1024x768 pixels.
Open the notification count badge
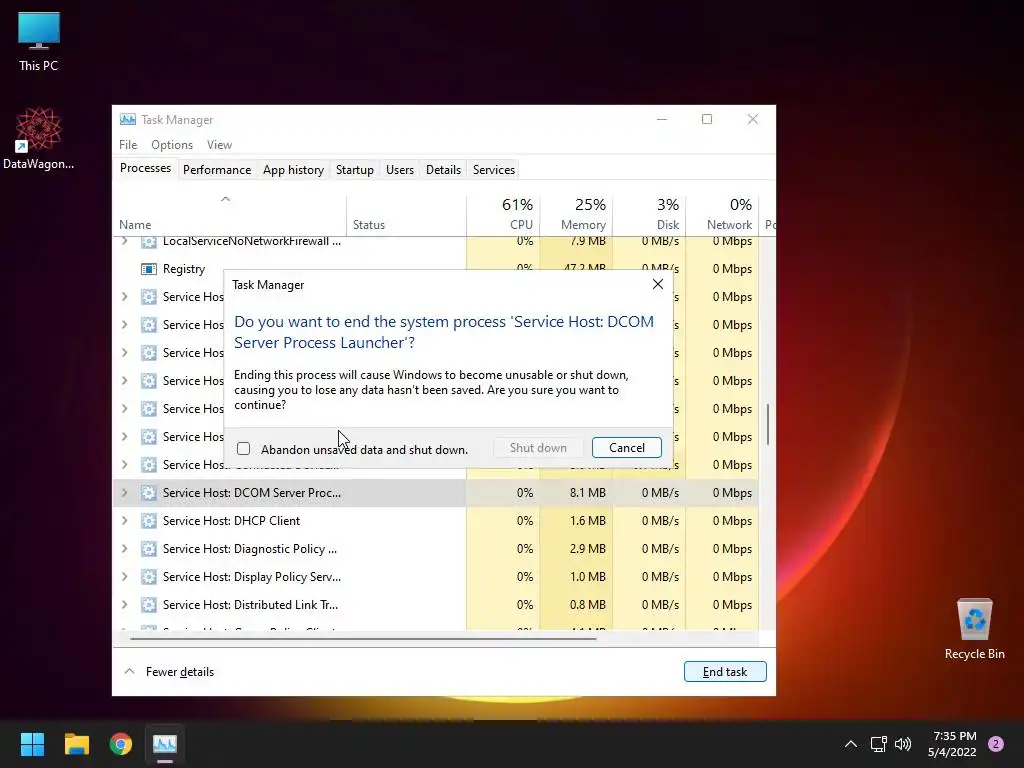996,744
